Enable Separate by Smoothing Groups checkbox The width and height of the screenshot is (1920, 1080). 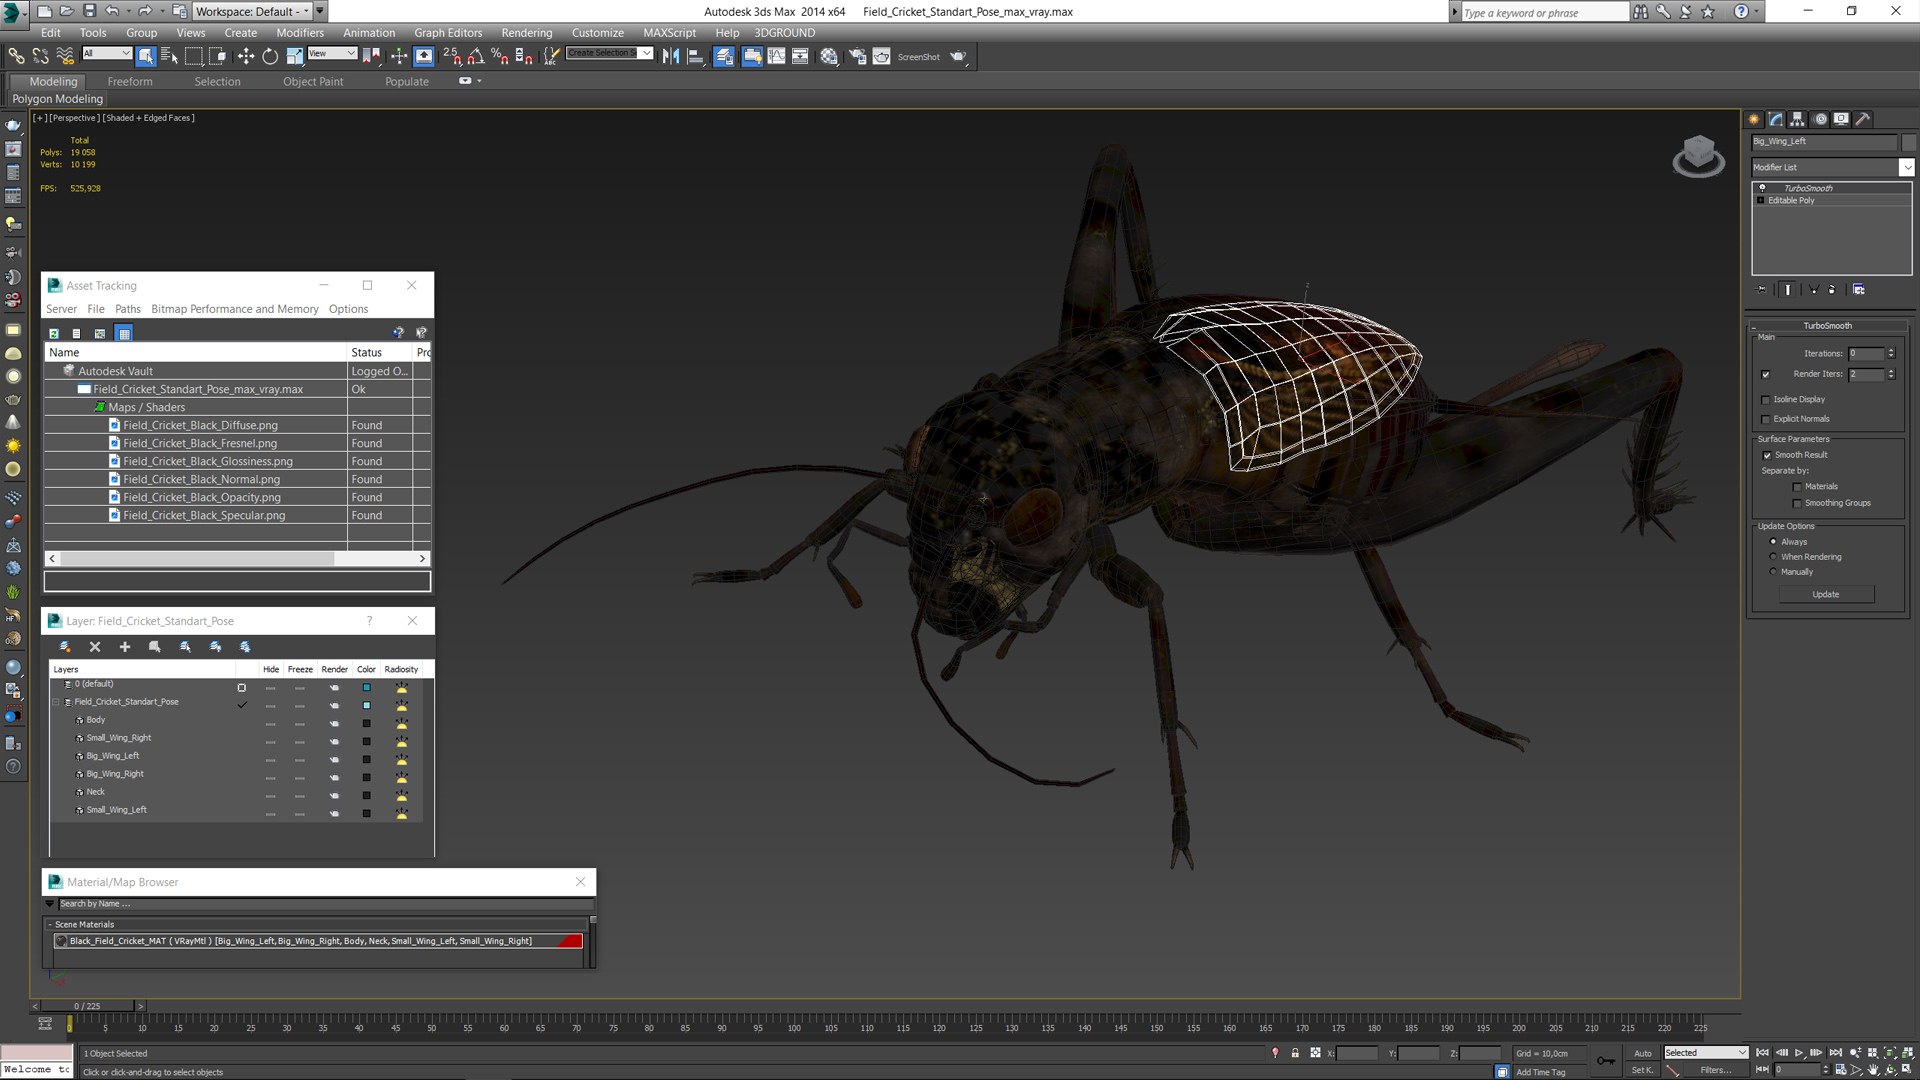click(x=1797, y=504)
